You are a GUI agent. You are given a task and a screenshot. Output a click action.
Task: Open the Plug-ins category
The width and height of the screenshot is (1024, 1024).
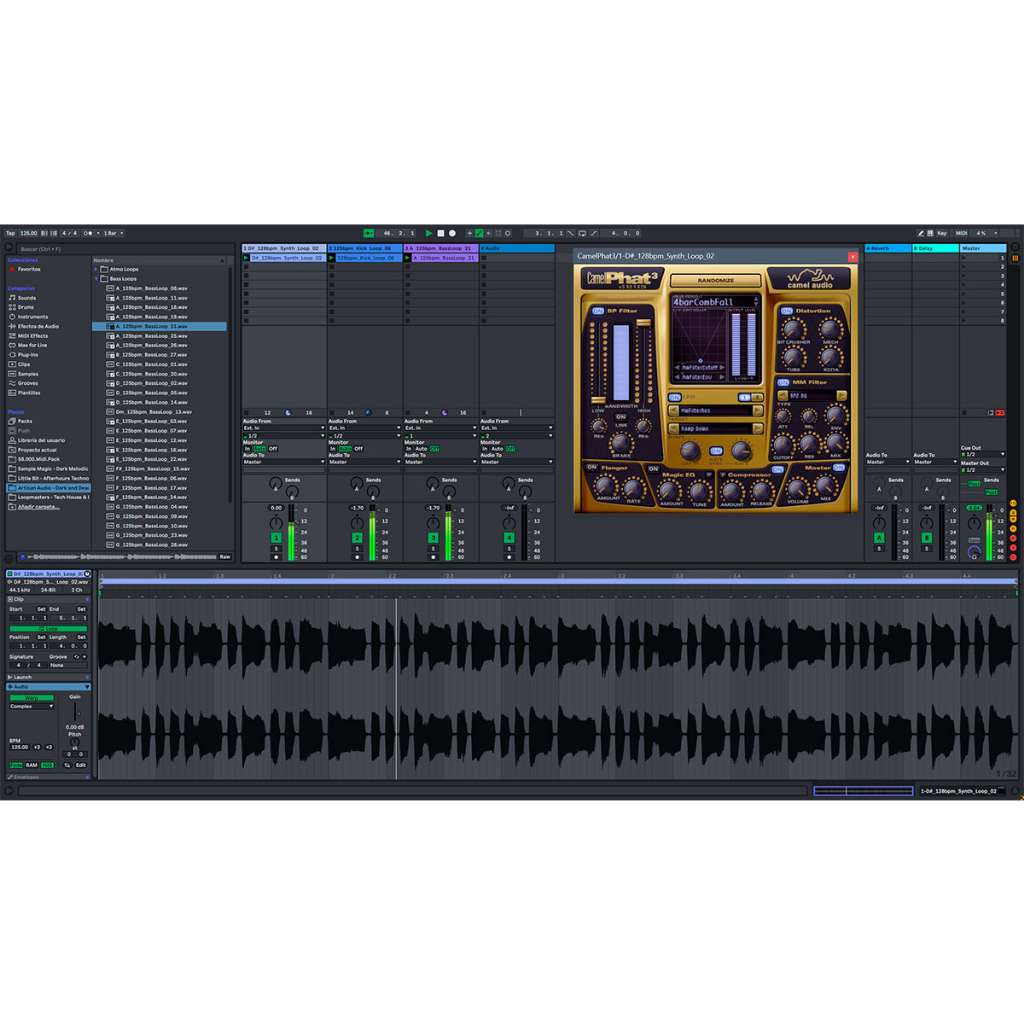pos(24,355)
